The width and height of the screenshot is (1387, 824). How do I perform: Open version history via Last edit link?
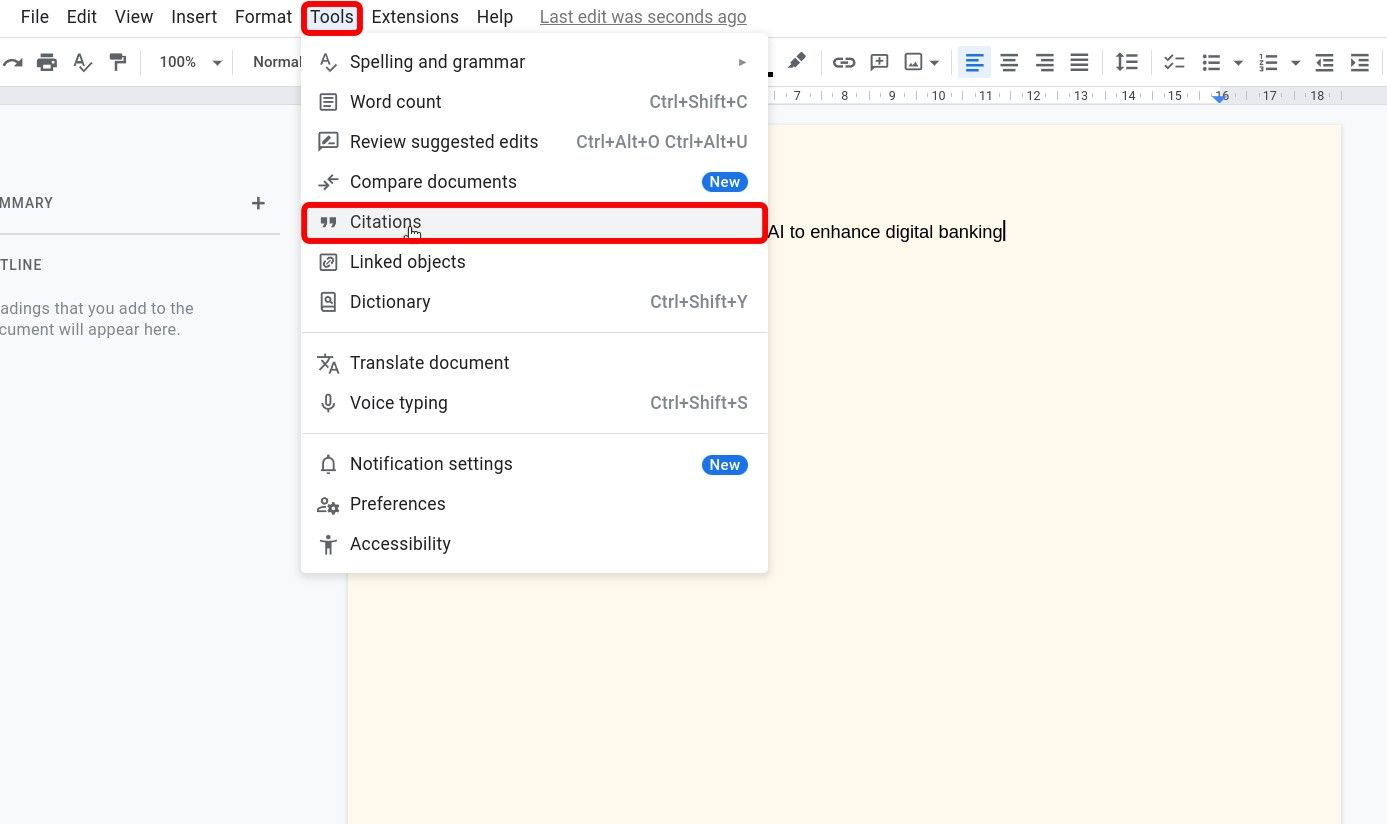click(x=643, y=16)
